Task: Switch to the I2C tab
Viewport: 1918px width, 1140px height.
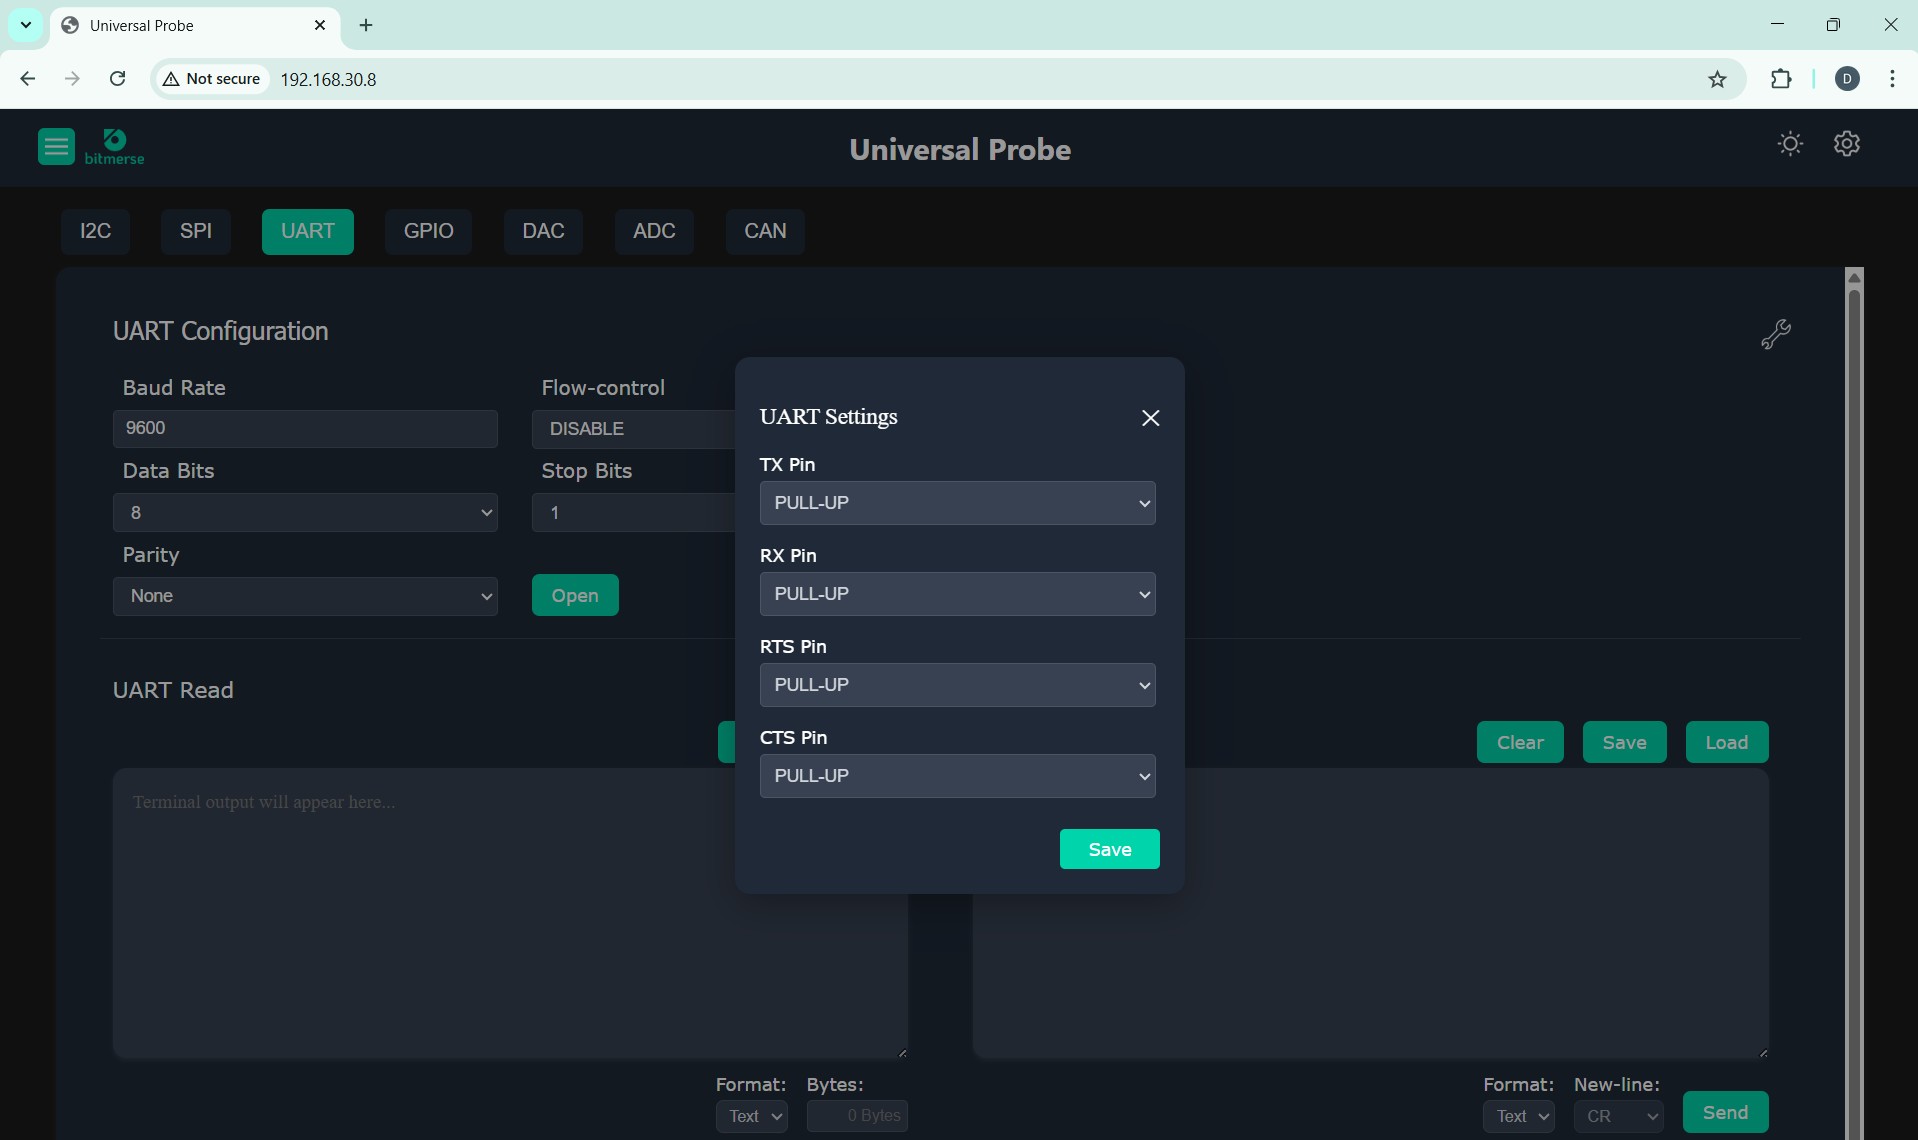Action: (x=95, y=231)
